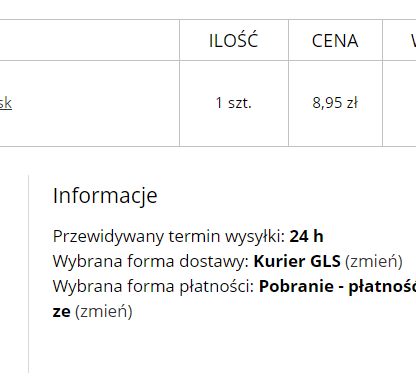This screenshot has height=377, width=416.
Task: Click the "1 szt." quantity cell
Action: [x=234, y=103]
